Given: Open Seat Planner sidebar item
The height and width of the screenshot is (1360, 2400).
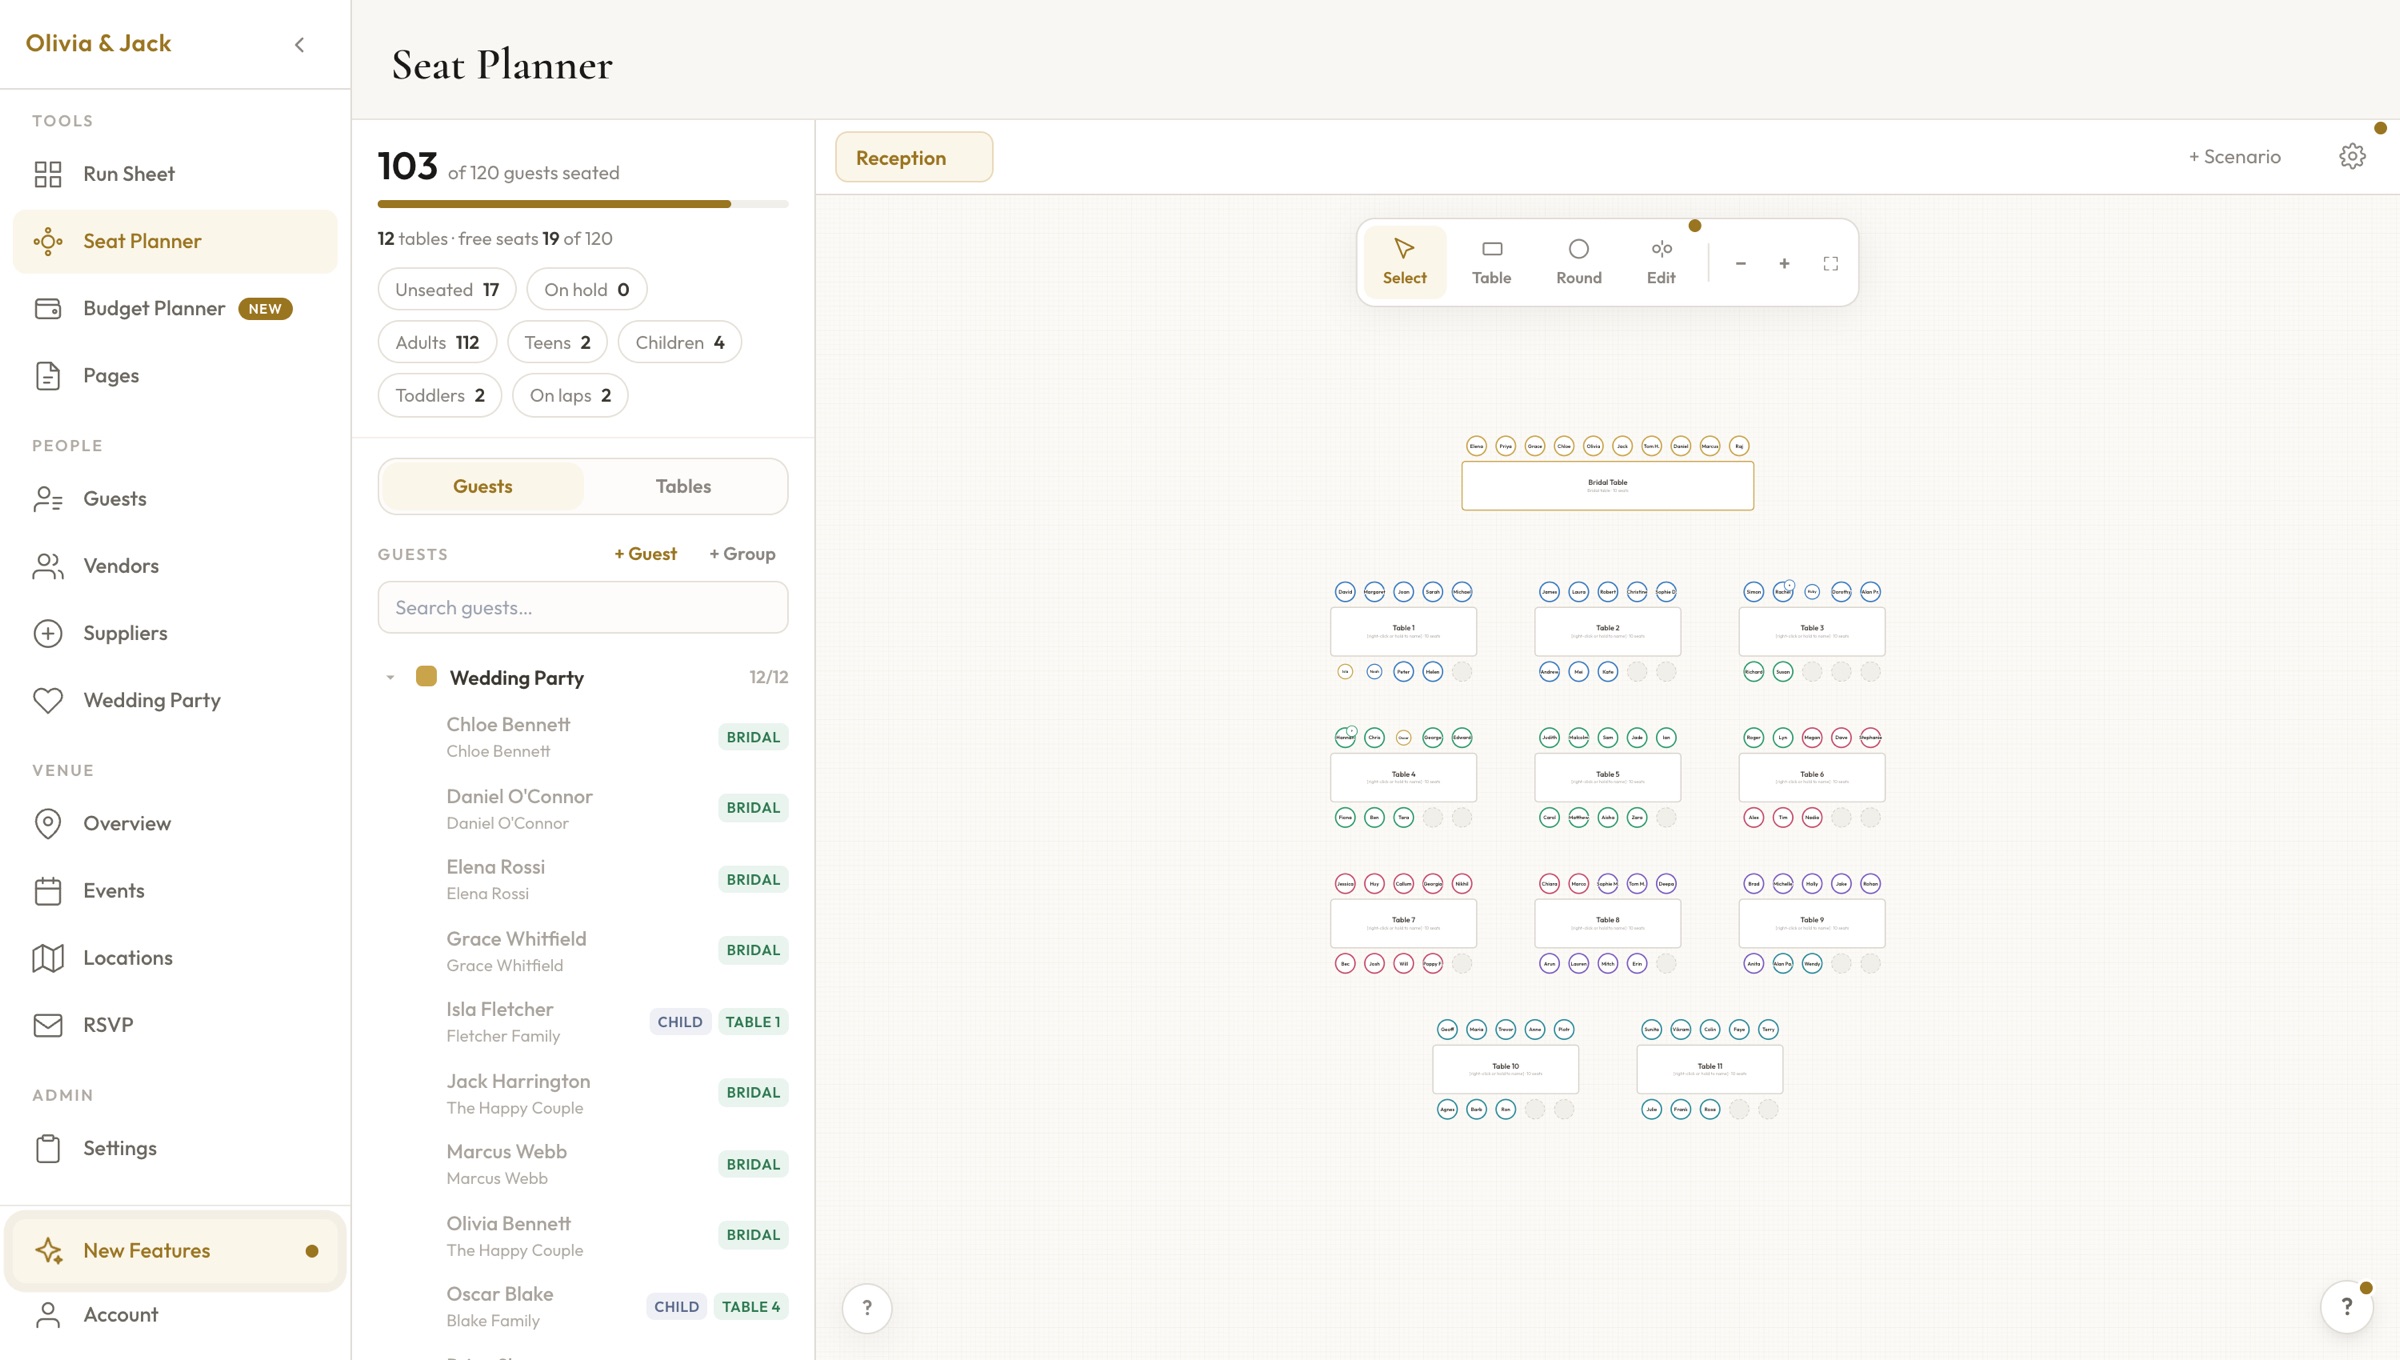Looking at the screenshot, I should (175, 241).
